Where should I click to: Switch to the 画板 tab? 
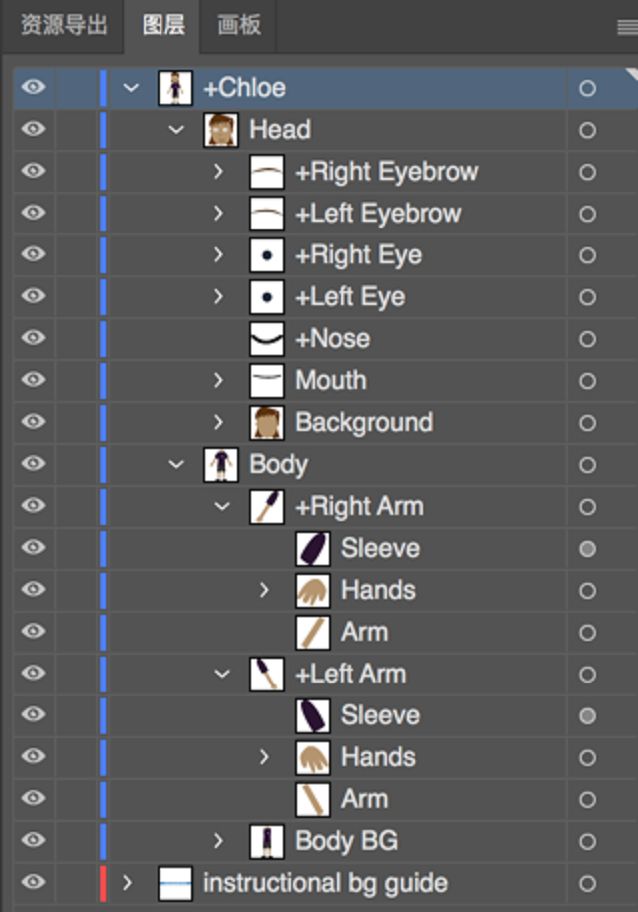coord(239,25)
